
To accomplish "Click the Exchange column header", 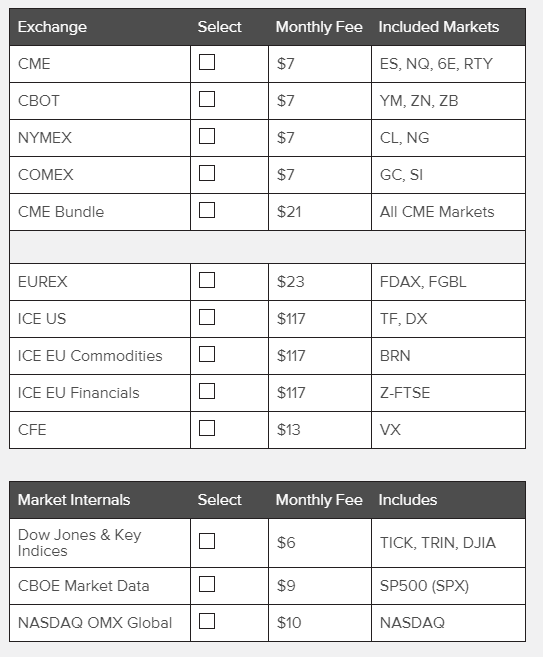I will [x=52, y=27].
